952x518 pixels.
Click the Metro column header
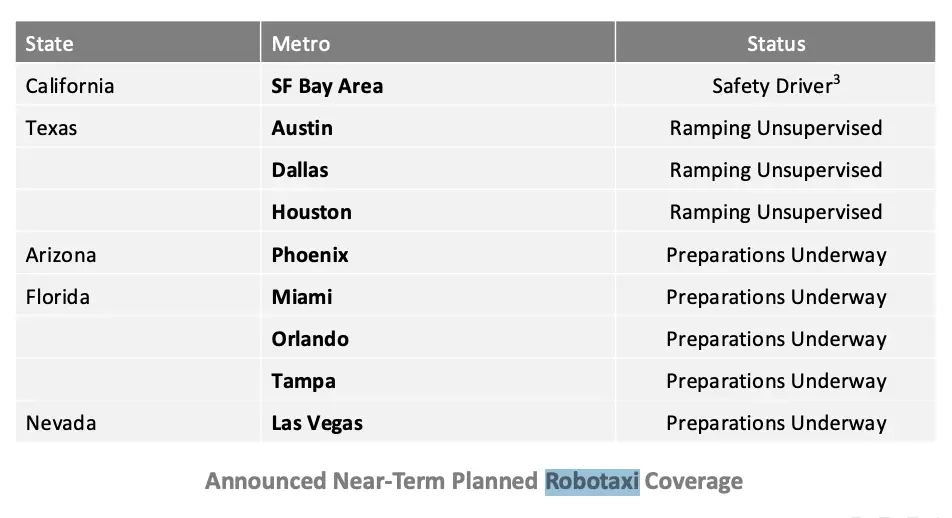pyautogui.click(x=301, y=44)
